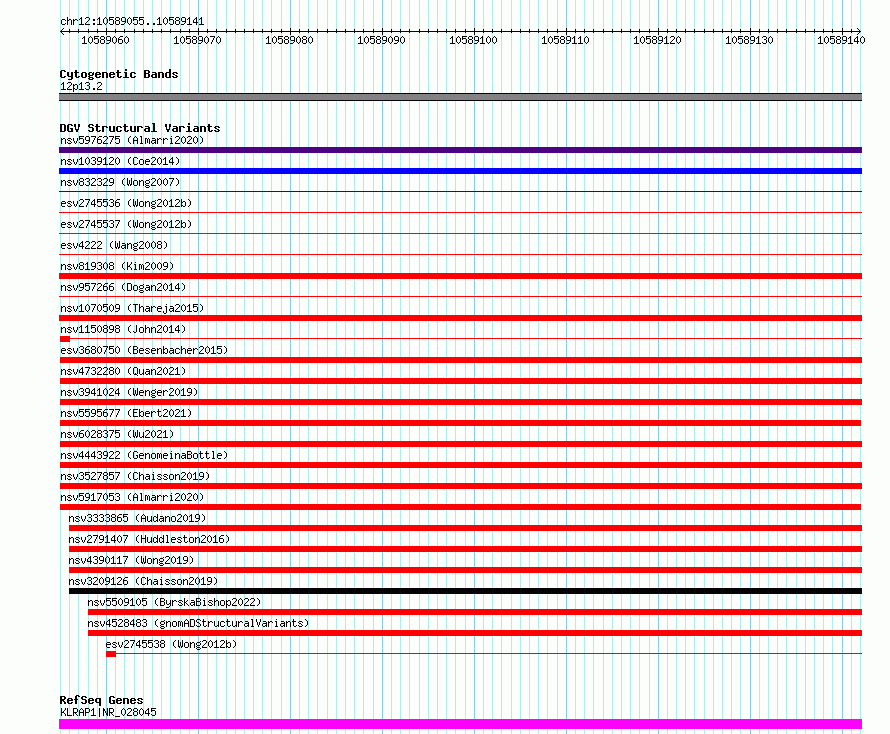Click the nsv4528483 (gnomADStructuralVariants) label
Viewport: 890px width, 734px height.
(x=198, y=623)
